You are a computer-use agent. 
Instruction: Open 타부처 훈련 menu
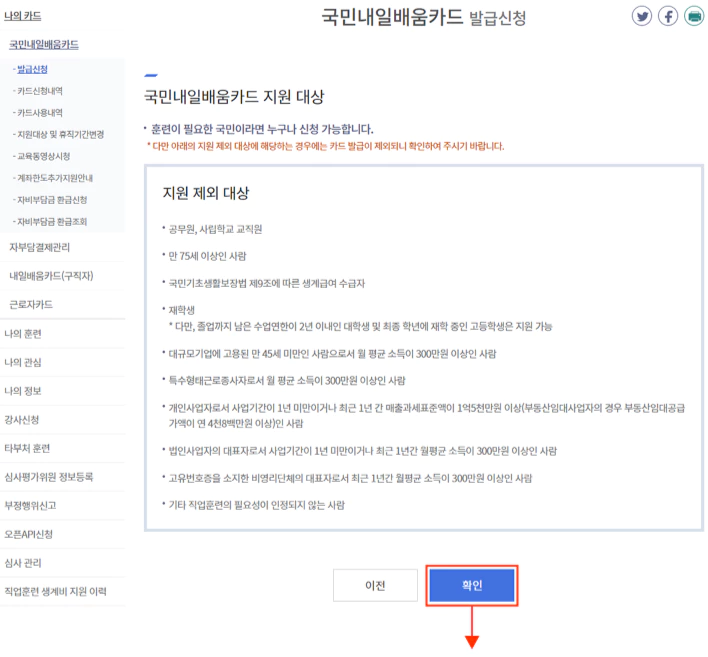tap(27, 448)
